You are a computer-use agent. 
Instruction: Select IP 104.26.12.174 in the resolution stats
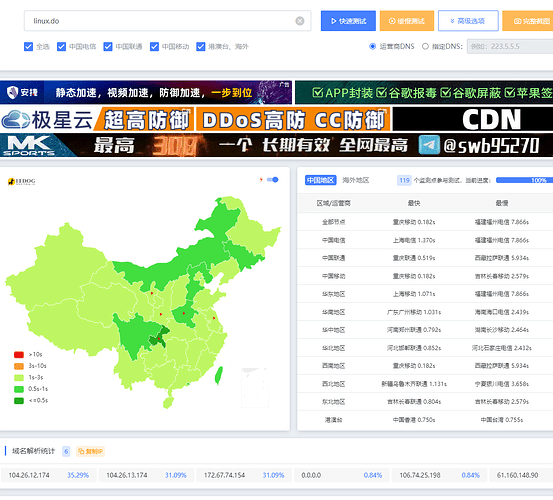(29, 475)
